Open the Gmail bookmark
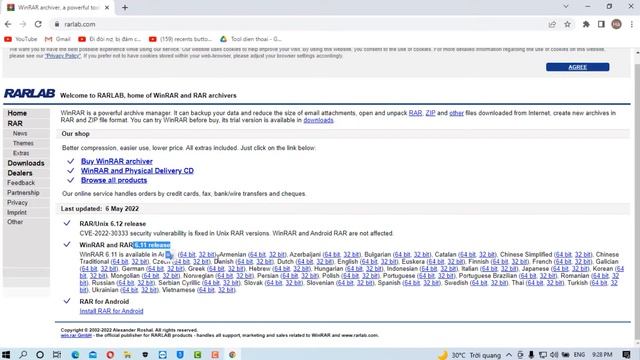The height and width of the screenshot is (360, 640). [x=58, y=39]
